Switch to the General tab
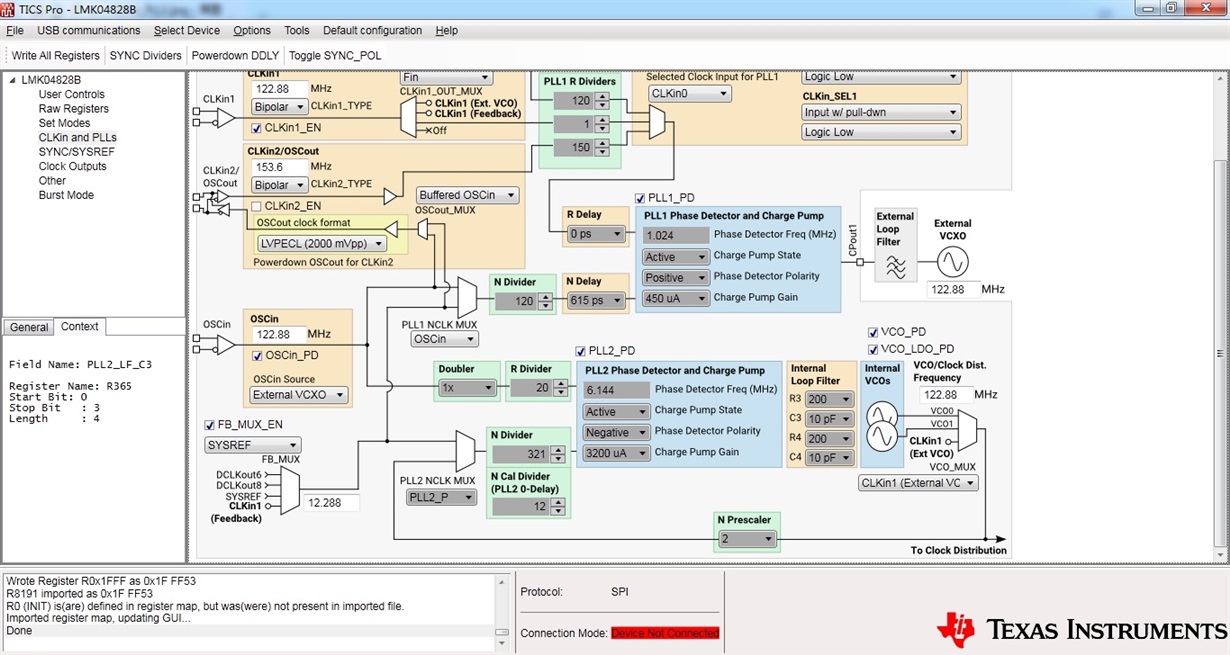1230x655 pixels. [x=29, y=327]
